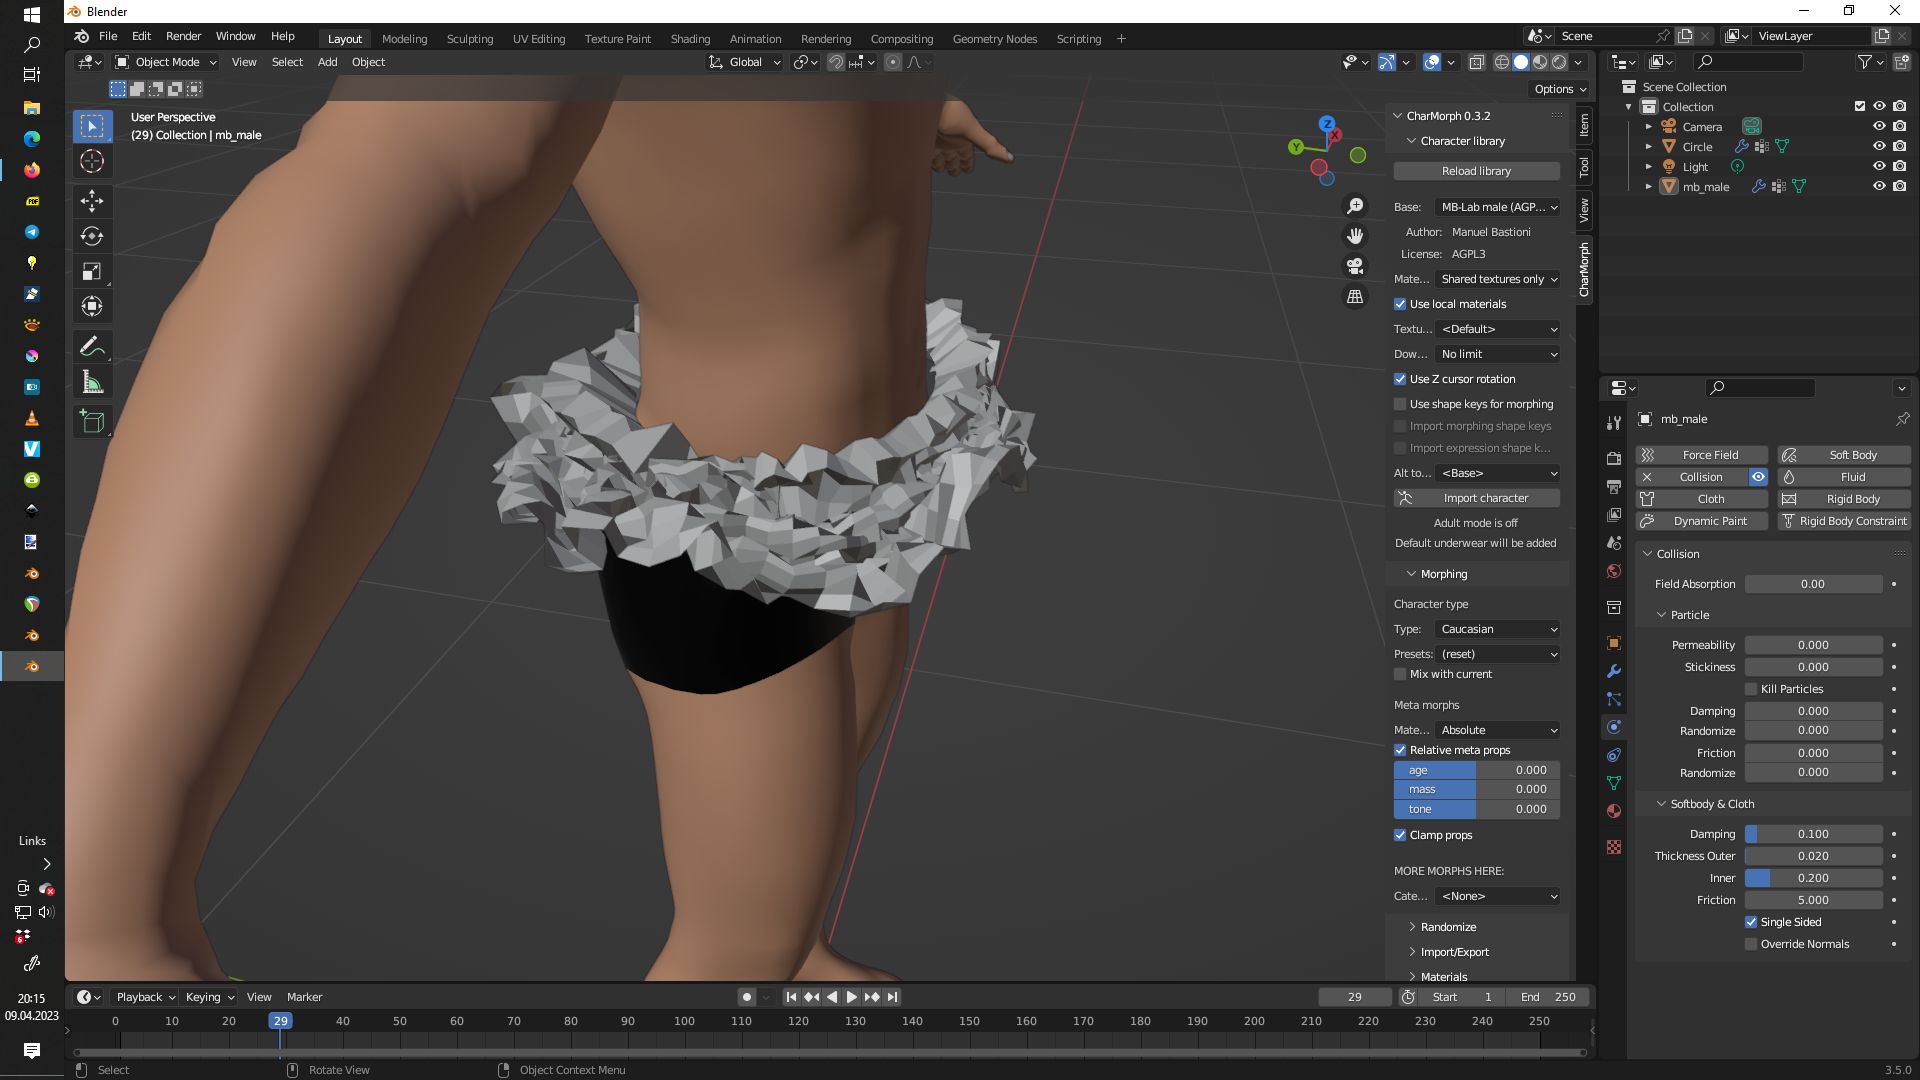Select the Scale tool
This screenshot has height=1080, width=1920.
coord(92,272)
